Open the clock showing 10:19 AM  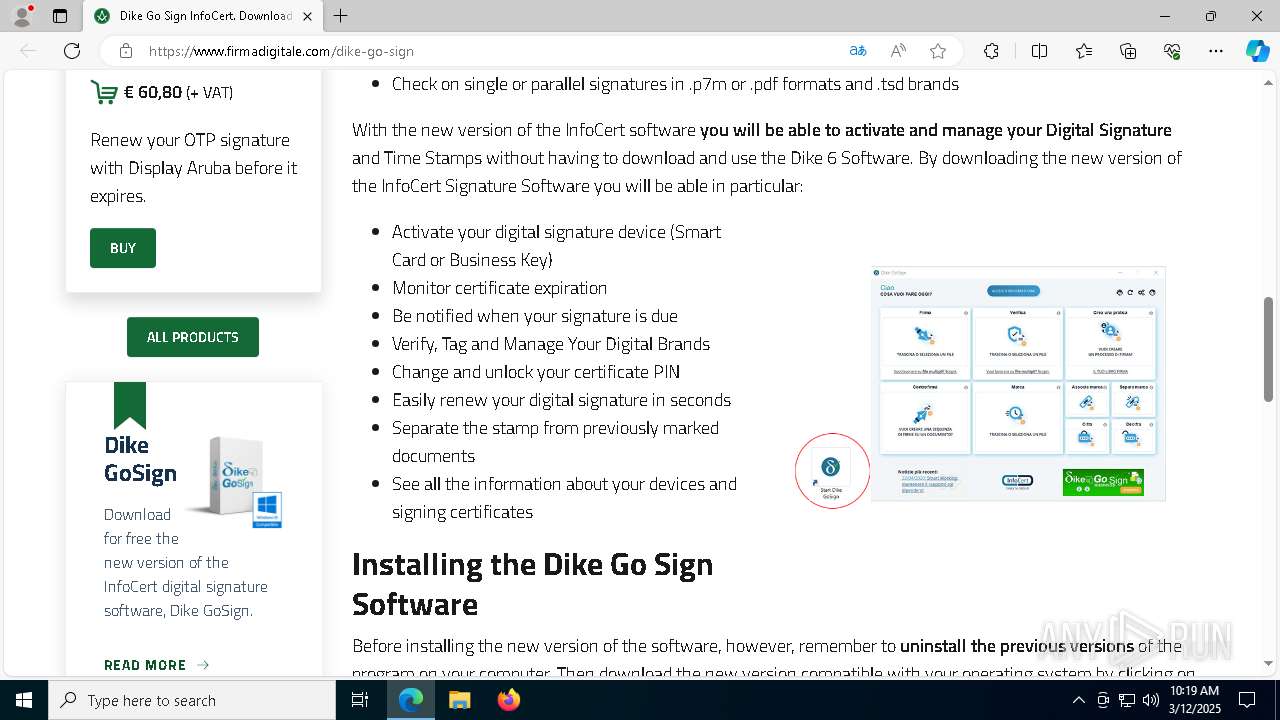(x=1194, y=700)
